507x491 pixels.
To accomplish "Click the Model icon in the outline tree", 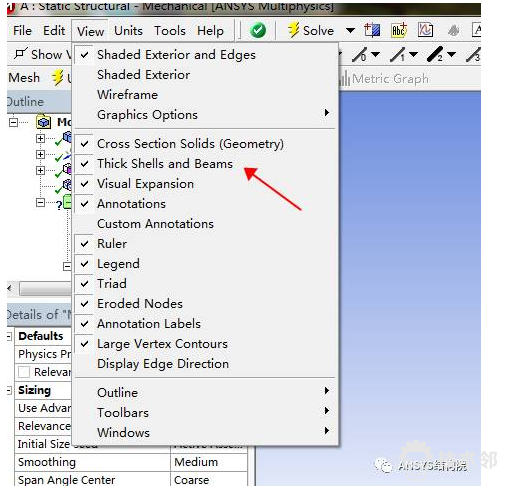I will (44, 122).
